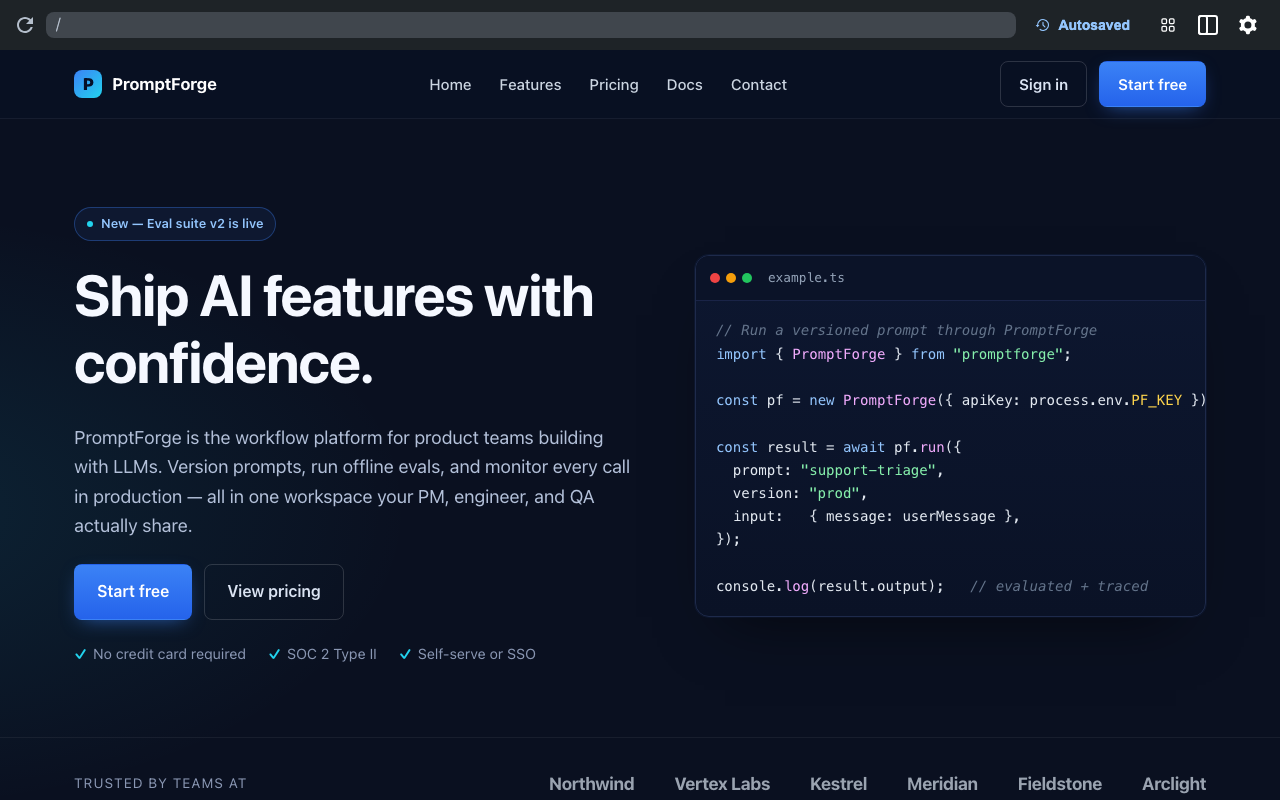This screenshot has height=800, width=1280.
Task: Click Start free in the header
Action: [1152, 84]
